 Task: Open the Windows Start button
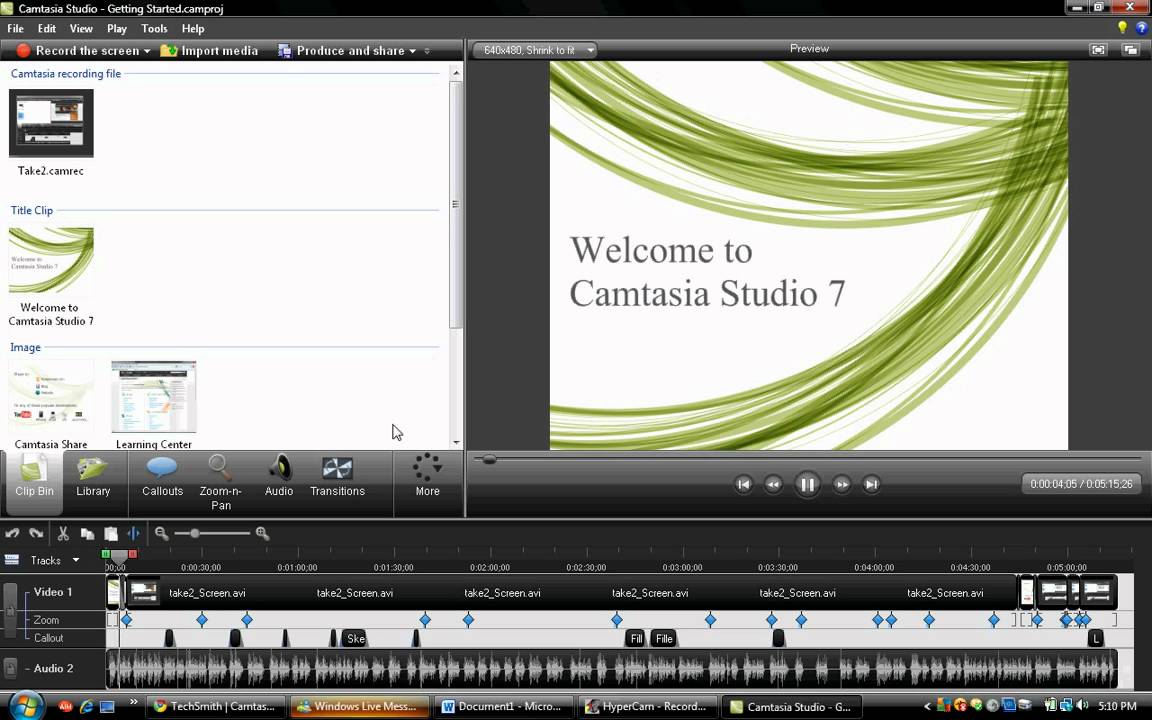coord(26,706)
